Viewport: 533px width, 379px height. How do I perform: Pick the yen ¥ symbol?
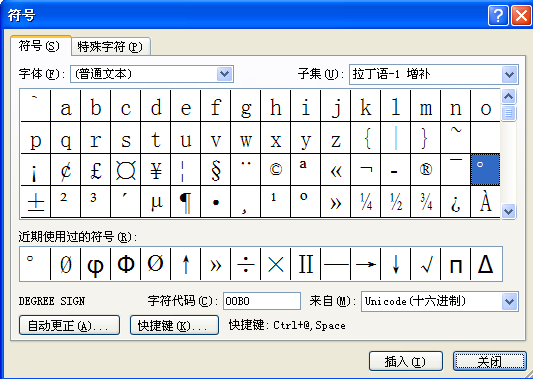pyautogui.click(x=156, y=169)
